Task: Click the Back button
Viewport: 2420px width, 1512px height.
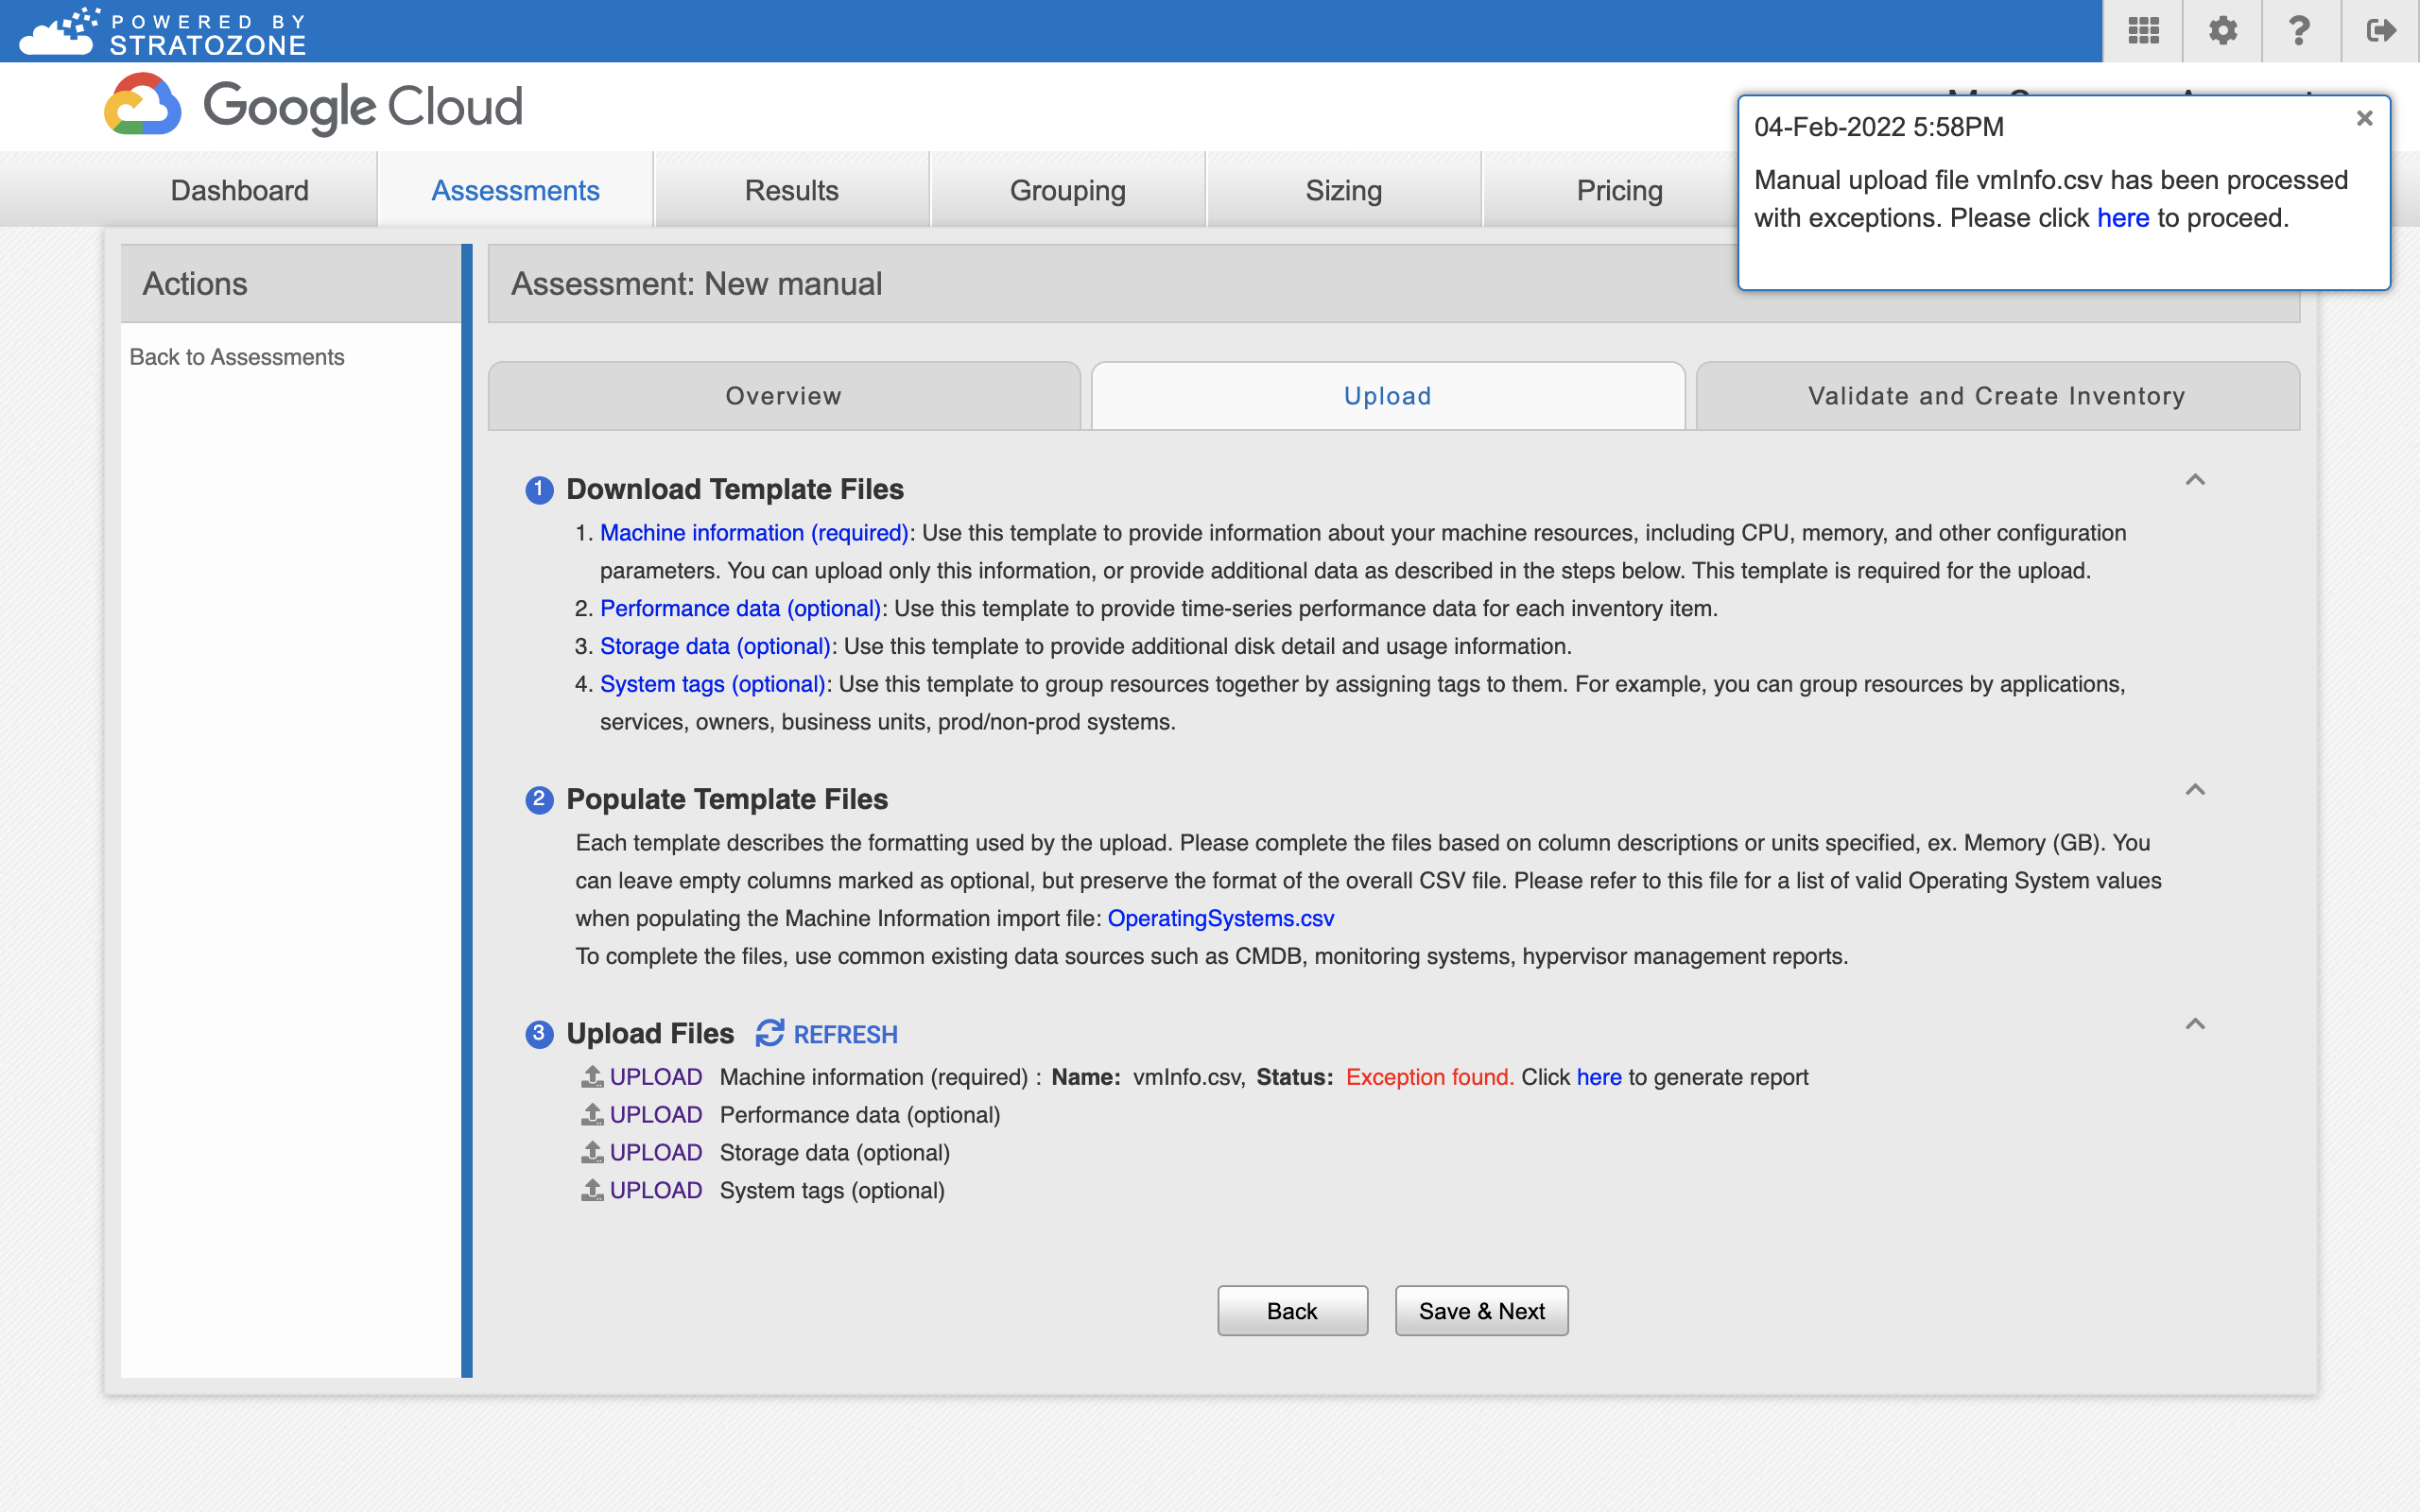Action: [1291, 1312]
